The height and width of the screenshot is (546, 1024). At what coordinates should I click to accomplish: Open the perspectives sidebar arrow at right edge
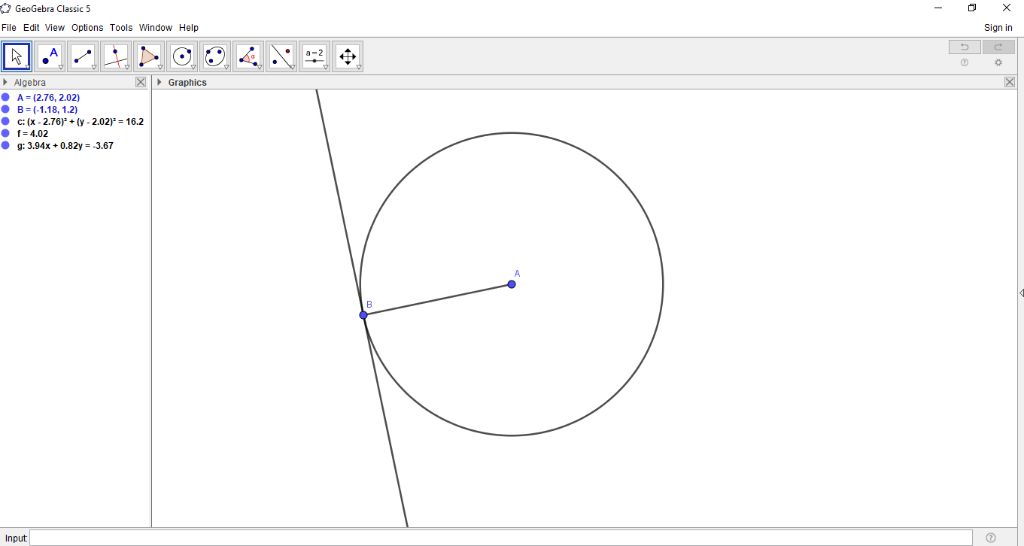(x=1021, y=293)
